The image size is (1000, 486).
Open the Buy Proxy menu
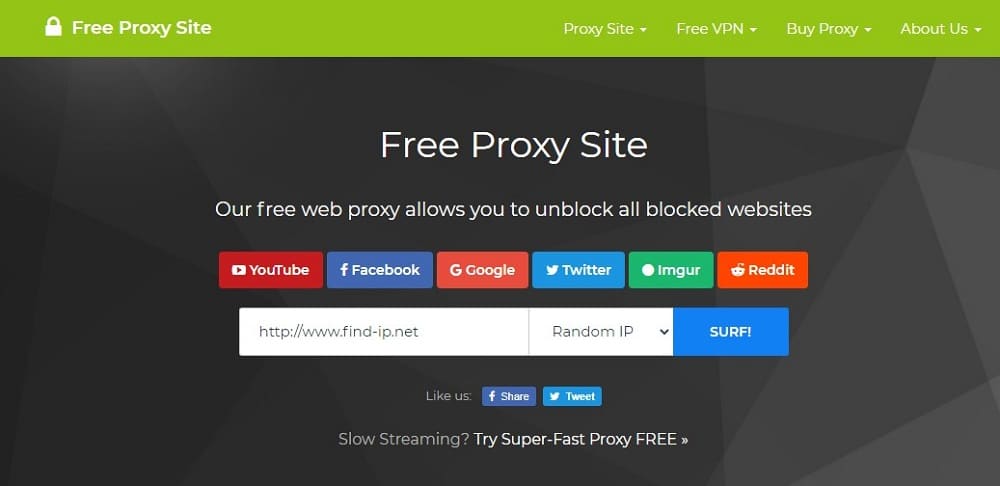(829, 29)
